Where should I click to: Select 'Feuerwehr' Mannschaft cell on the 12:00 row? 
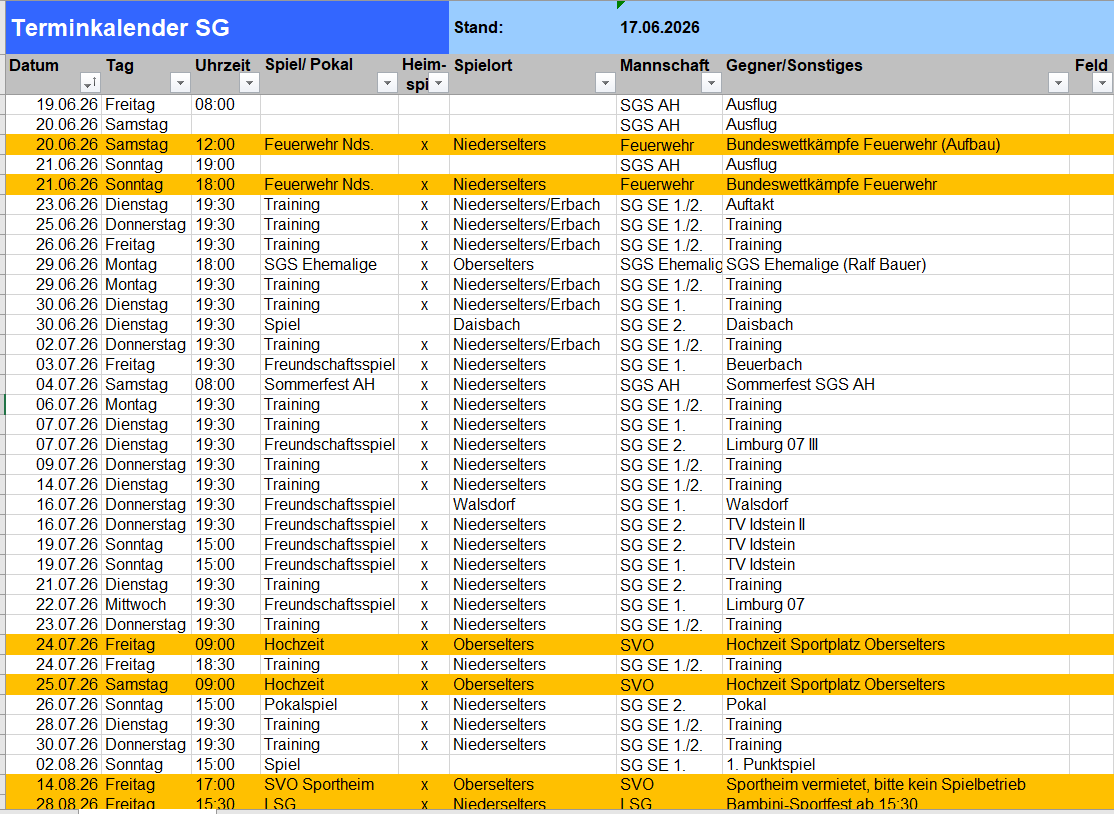click(669, 145)
